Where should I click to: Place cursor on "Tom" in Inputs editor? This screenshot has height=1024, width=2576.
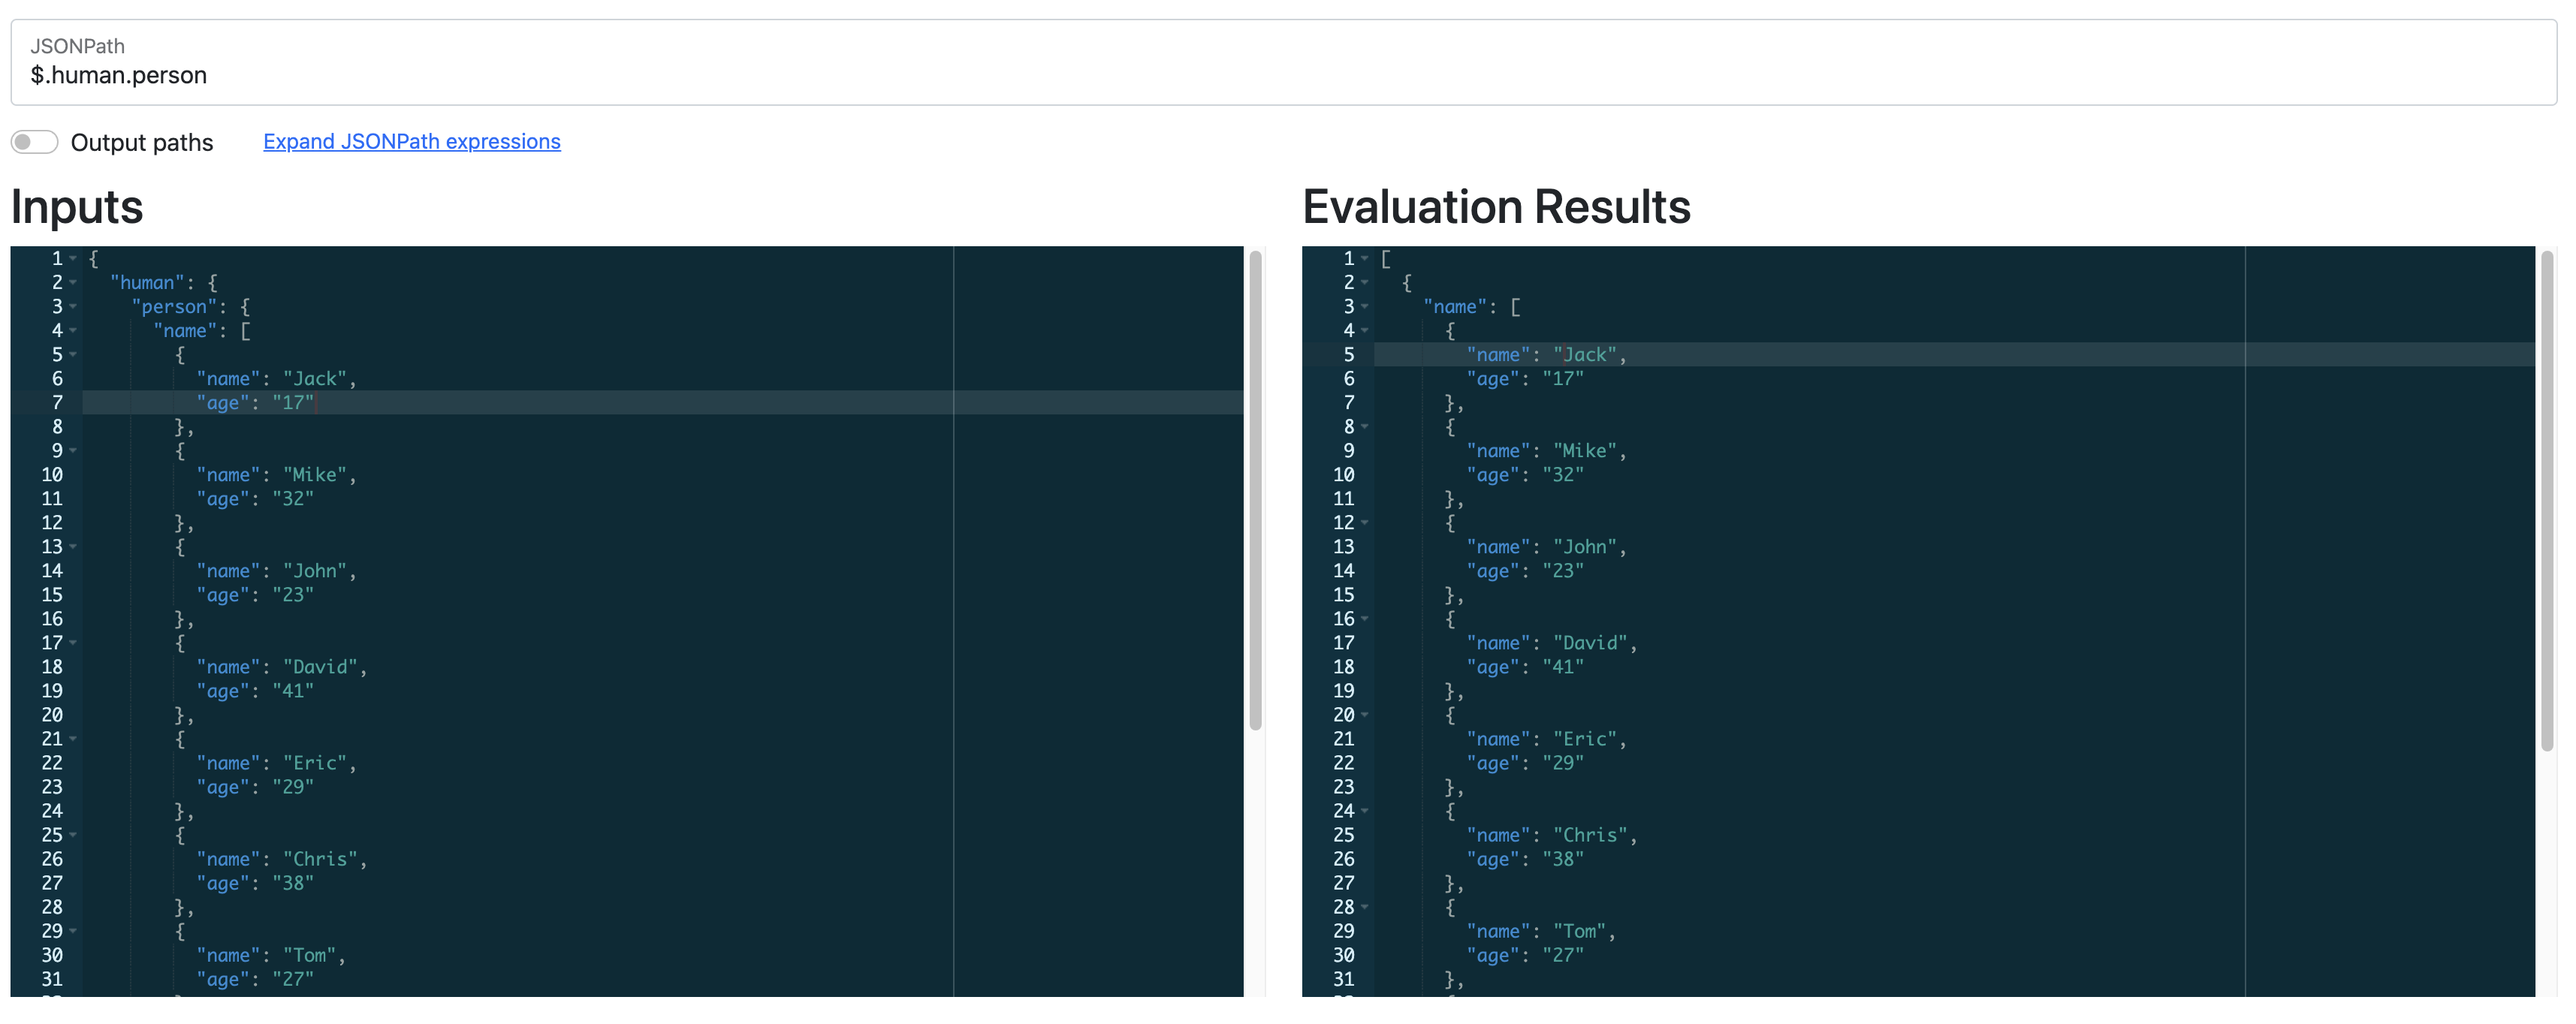309,956
